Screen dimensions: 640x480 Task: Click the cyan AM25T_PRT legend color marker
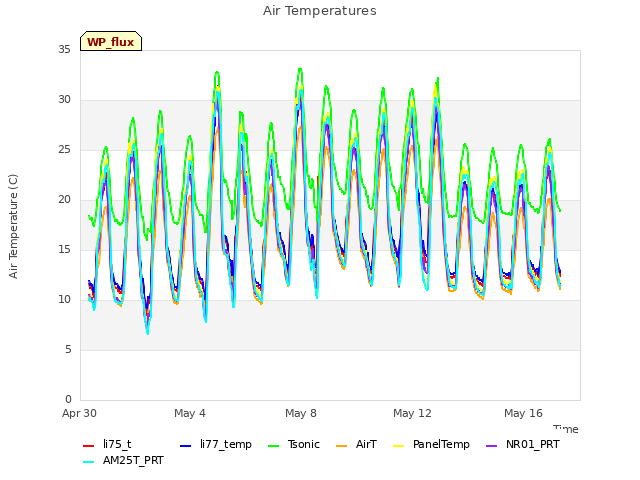[89, 462]
